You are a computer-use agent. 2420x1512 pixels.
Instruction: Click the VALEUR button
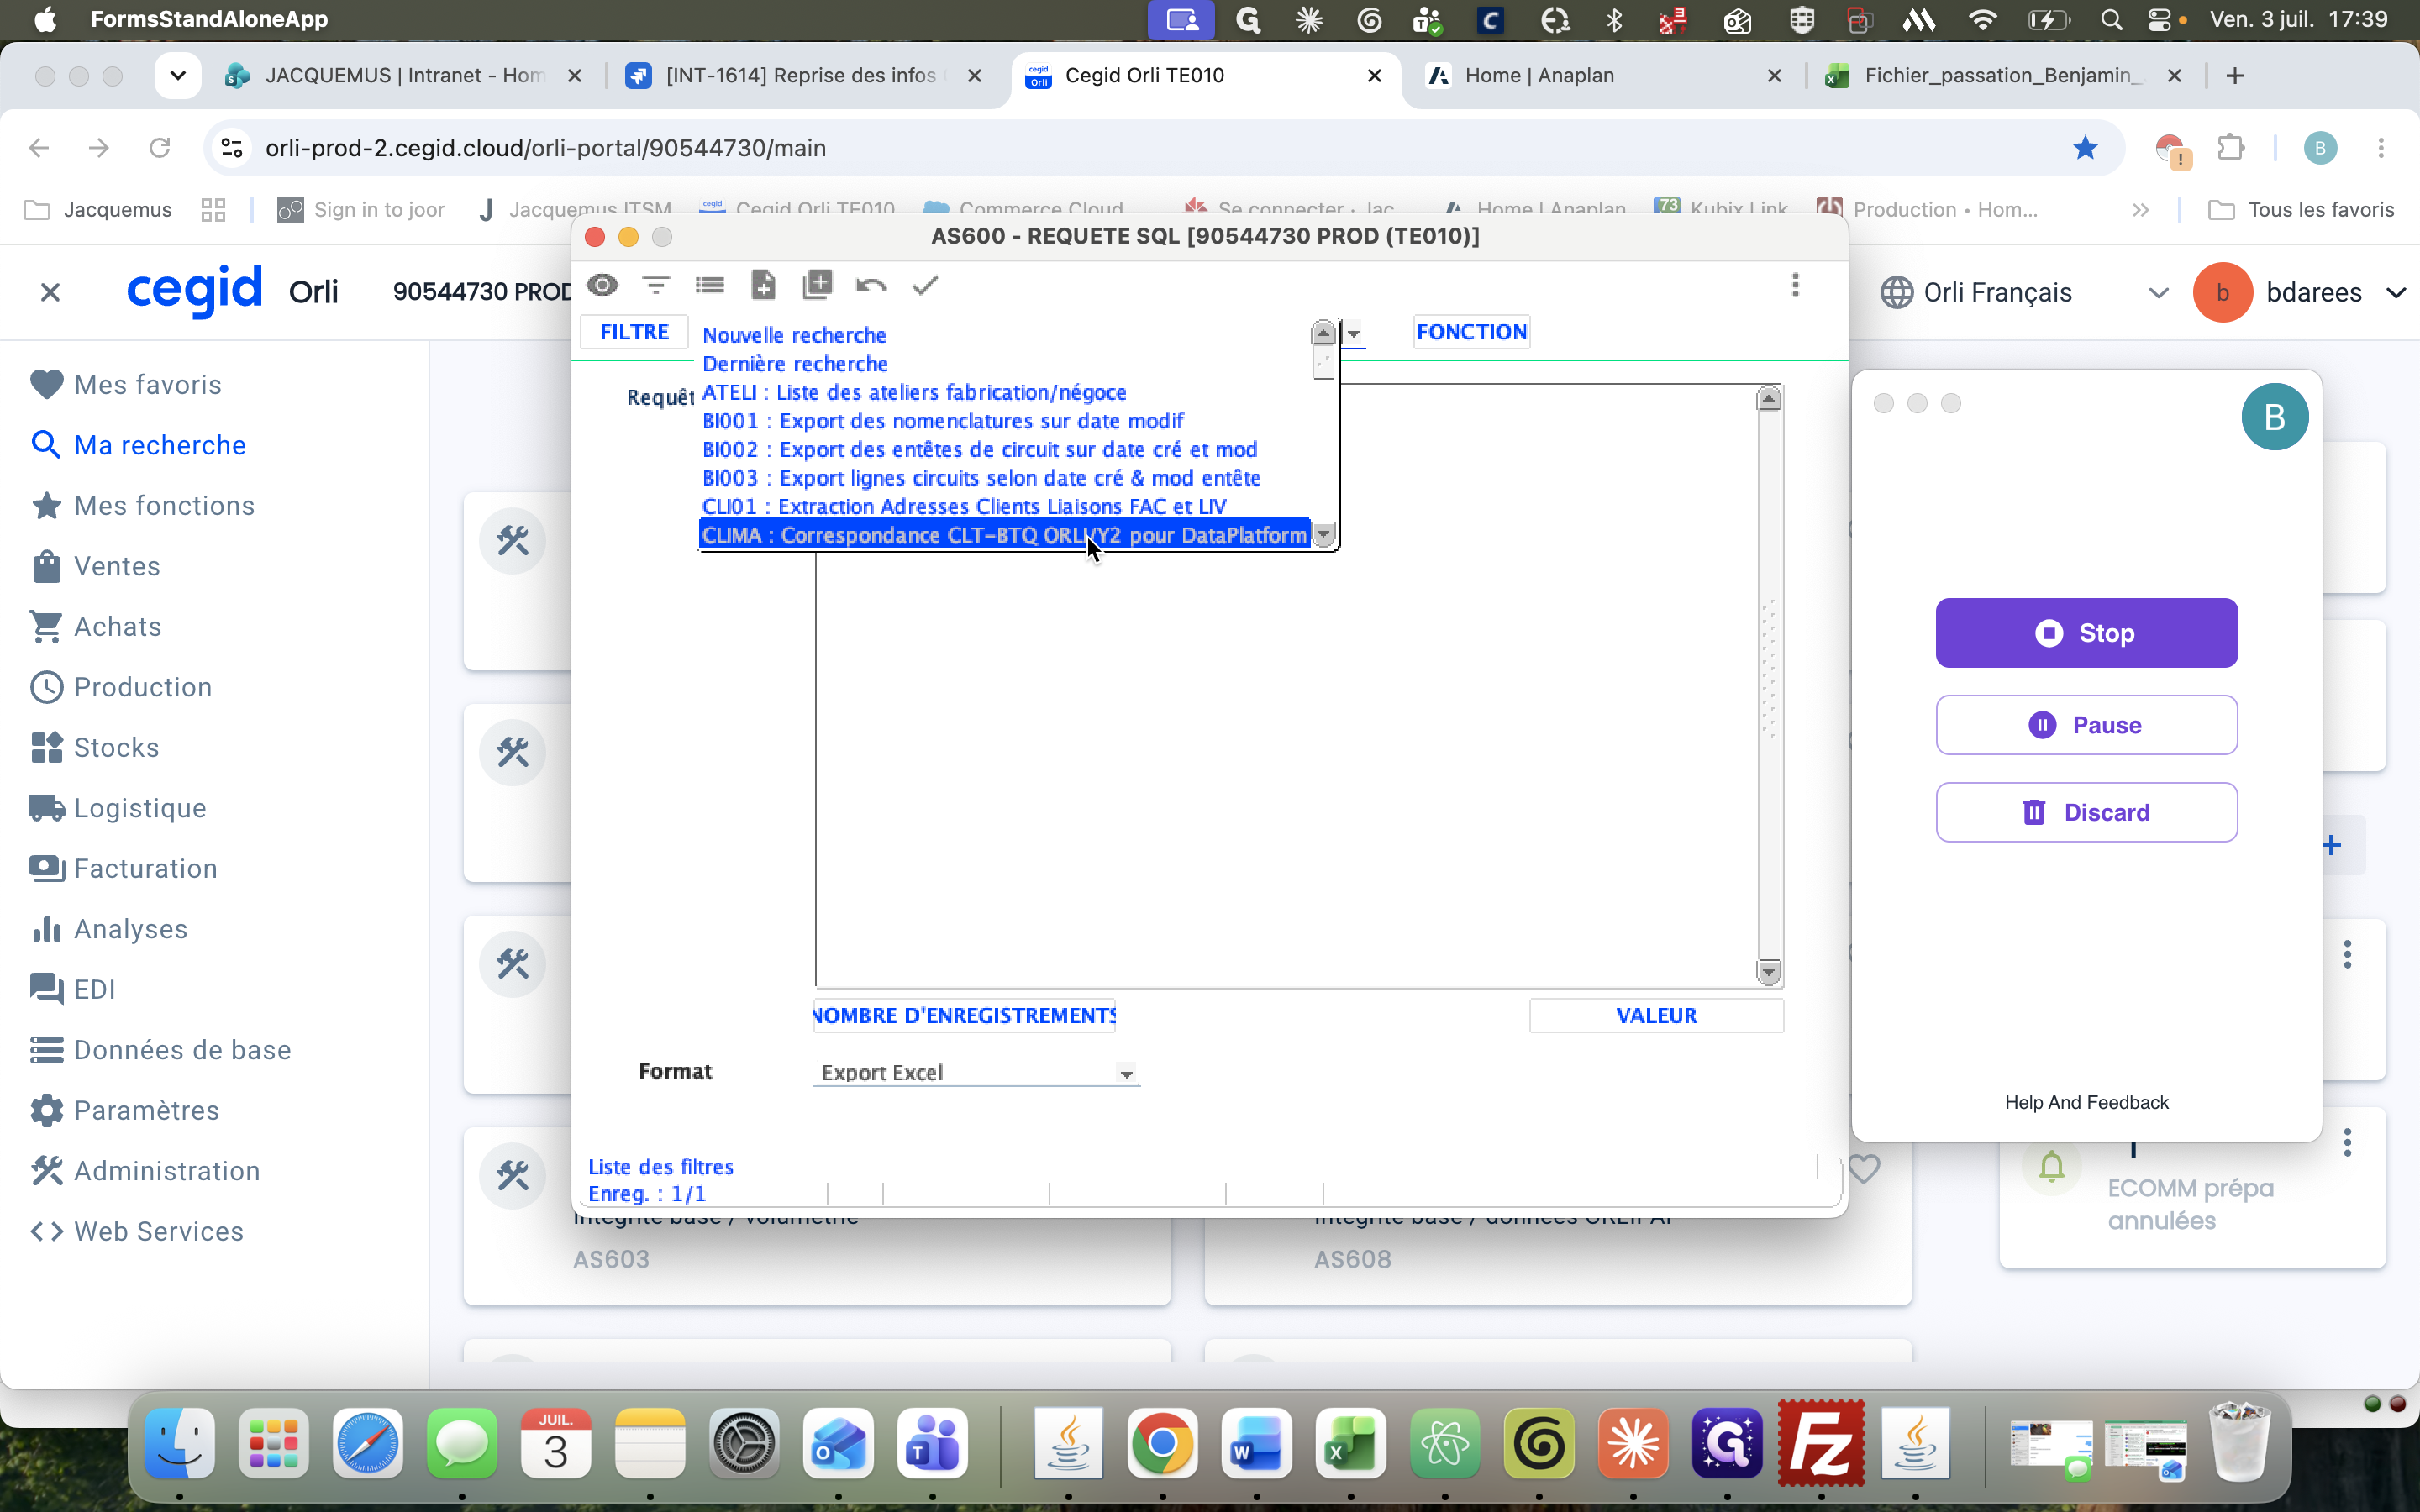tap(1656, 1015)
